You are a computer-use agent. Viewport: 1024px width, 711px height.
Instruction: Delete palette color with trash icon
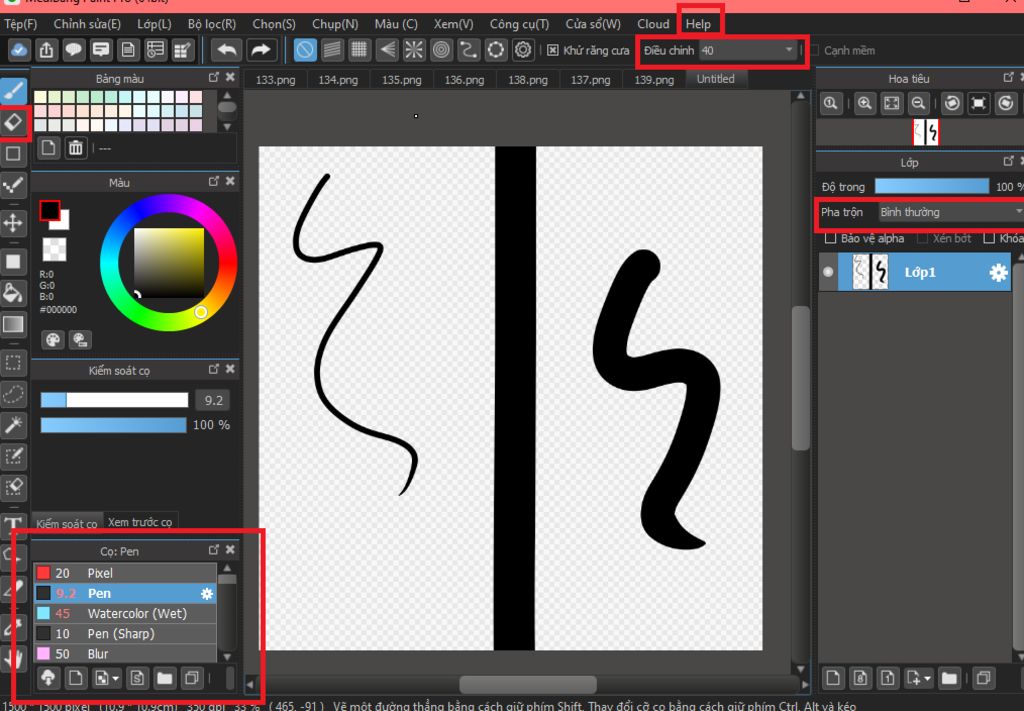pos(76,148)
